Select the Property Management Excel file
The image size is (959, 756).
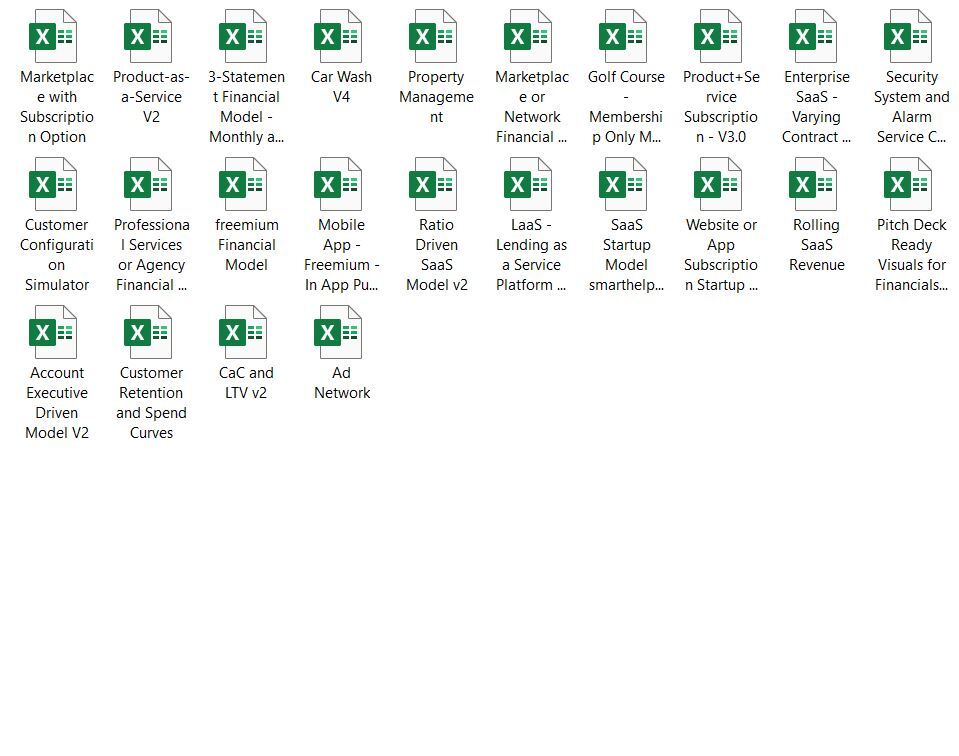point(436,37)
